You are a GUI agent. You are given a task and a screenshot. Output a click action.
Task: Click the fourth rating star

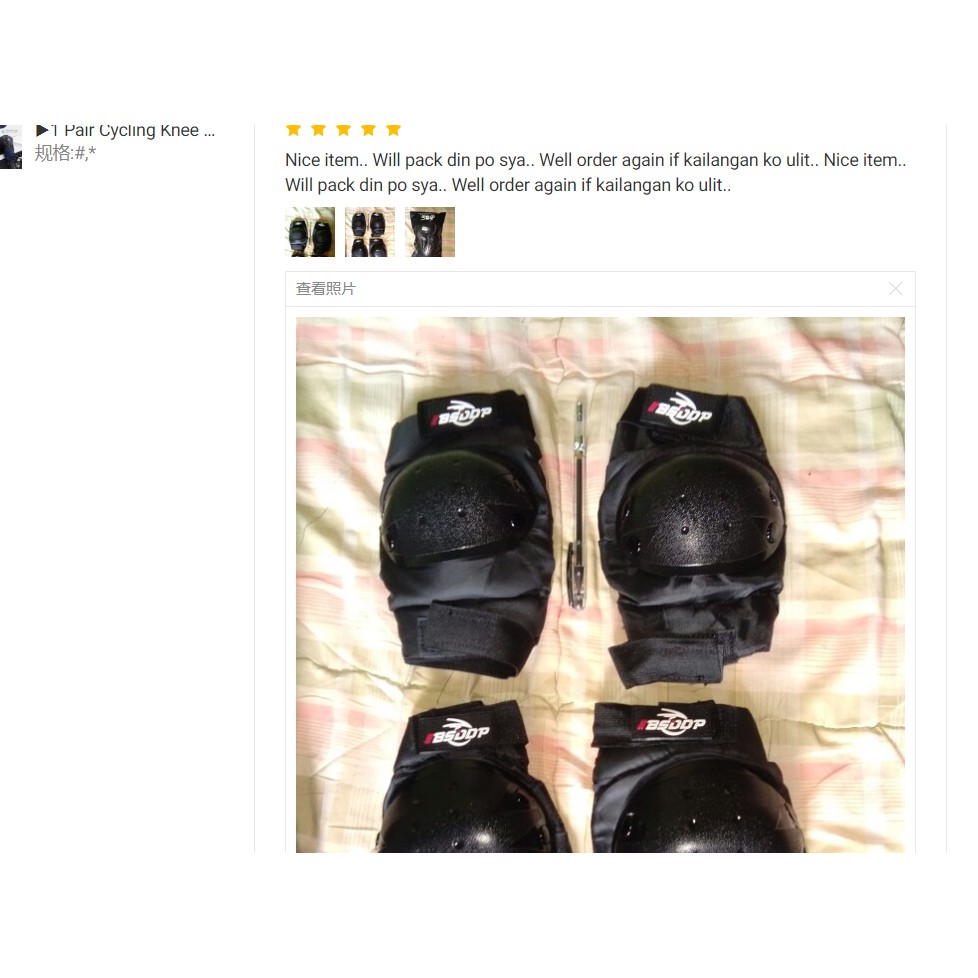click(368, 130)
